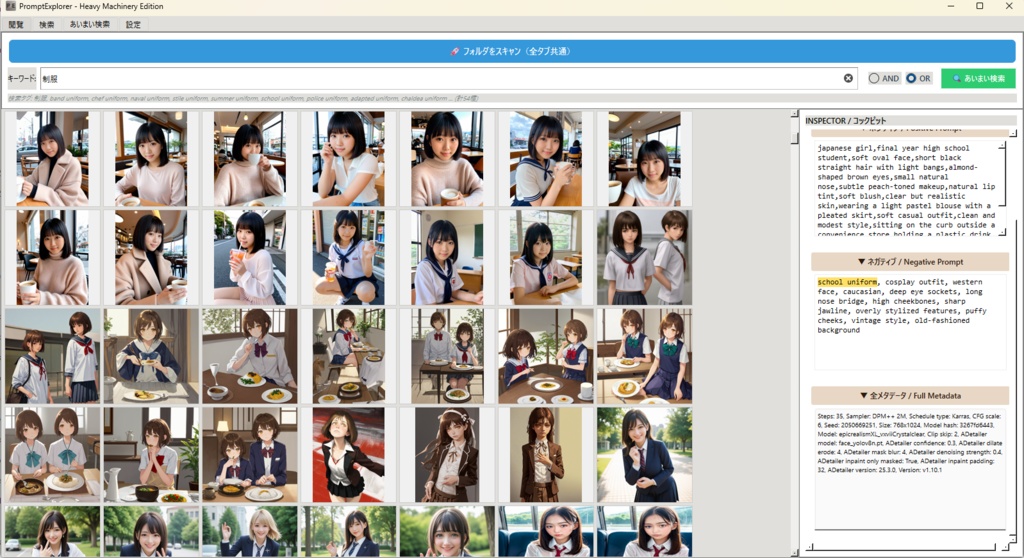Clear the keyword field with the X icon
This screenshot has height=558, width=1024.
click(x=848, y=78)
